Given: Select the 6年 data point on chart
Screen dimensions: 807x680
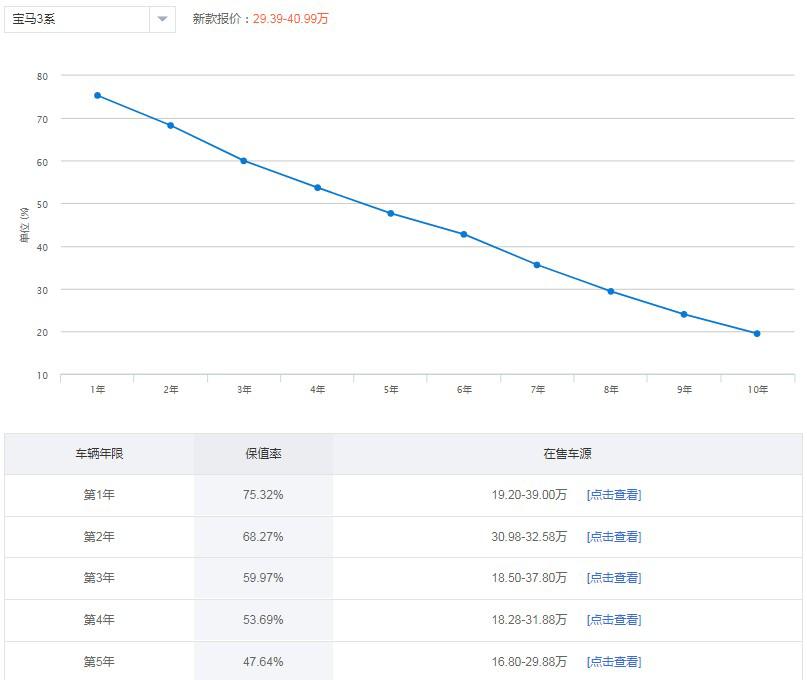Looking at the screenshot, I should click(464, 235).
